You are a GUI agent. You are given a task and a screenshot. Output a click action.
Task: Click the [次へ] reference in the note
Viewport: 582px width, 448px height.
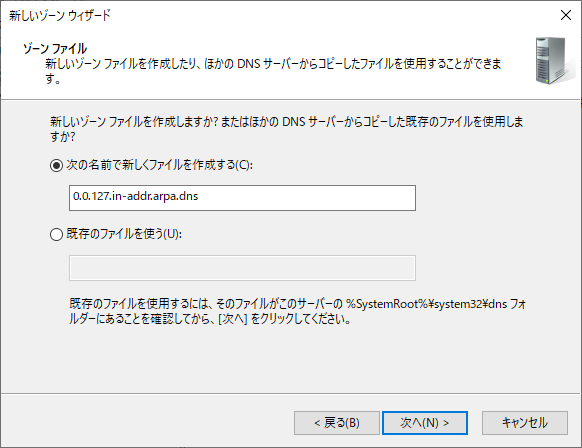pos(233,319)
